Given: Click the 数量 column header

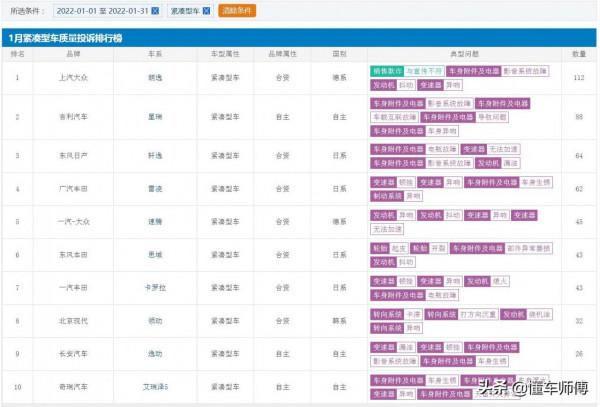Looking at the screenshot, I should tap(579, 54).
